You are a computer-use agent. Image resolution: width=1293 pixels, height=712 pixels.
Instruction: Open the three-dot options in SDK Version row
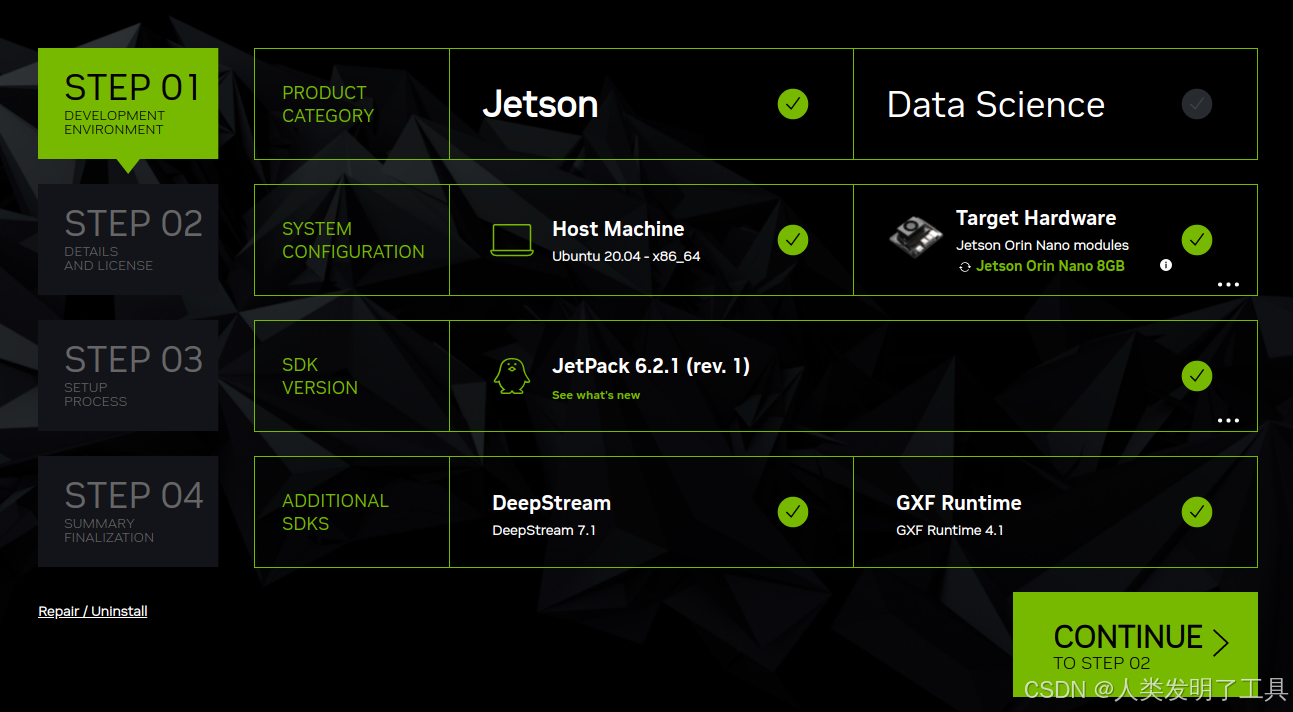[1228, 421]
